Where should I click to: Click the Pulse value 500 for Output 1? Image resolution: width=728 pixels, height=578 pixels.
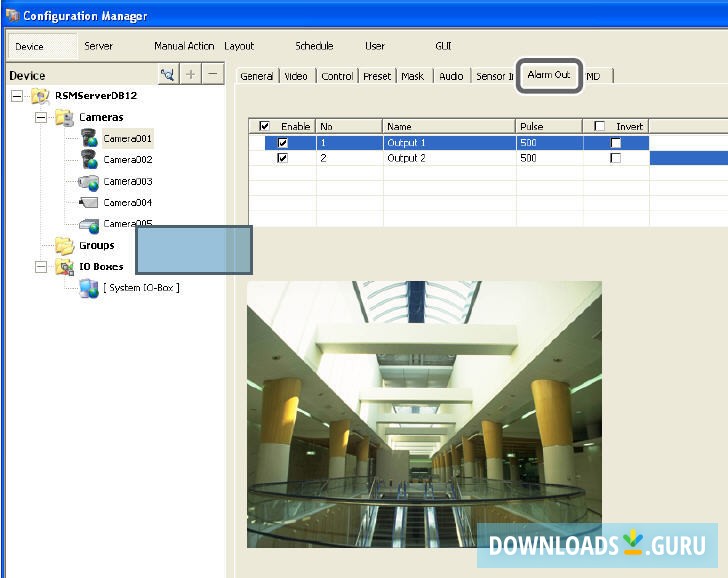coord(549,143)
